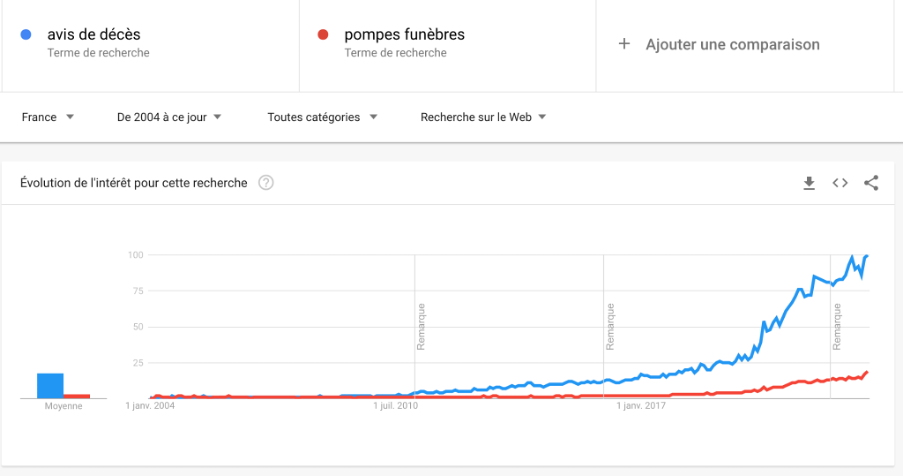904x476 pixels.
Task: Expand the 'De 2004 à ce jour' date range
Action: 169,117
